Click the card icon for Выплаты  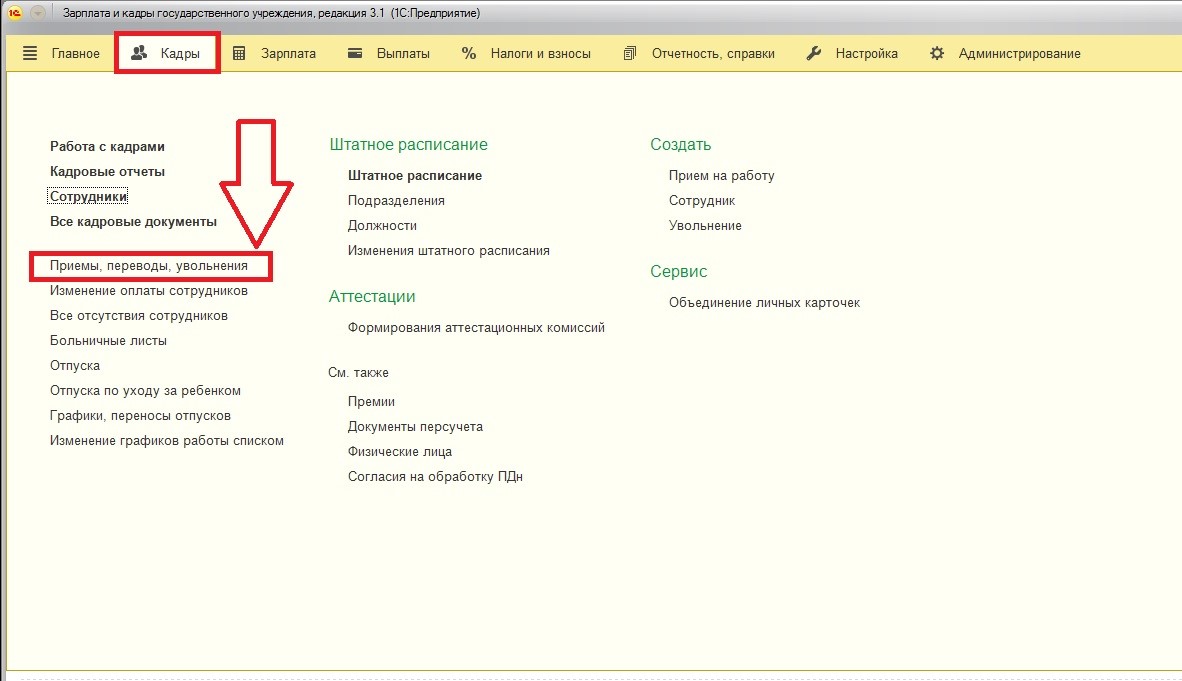[355, 53]
